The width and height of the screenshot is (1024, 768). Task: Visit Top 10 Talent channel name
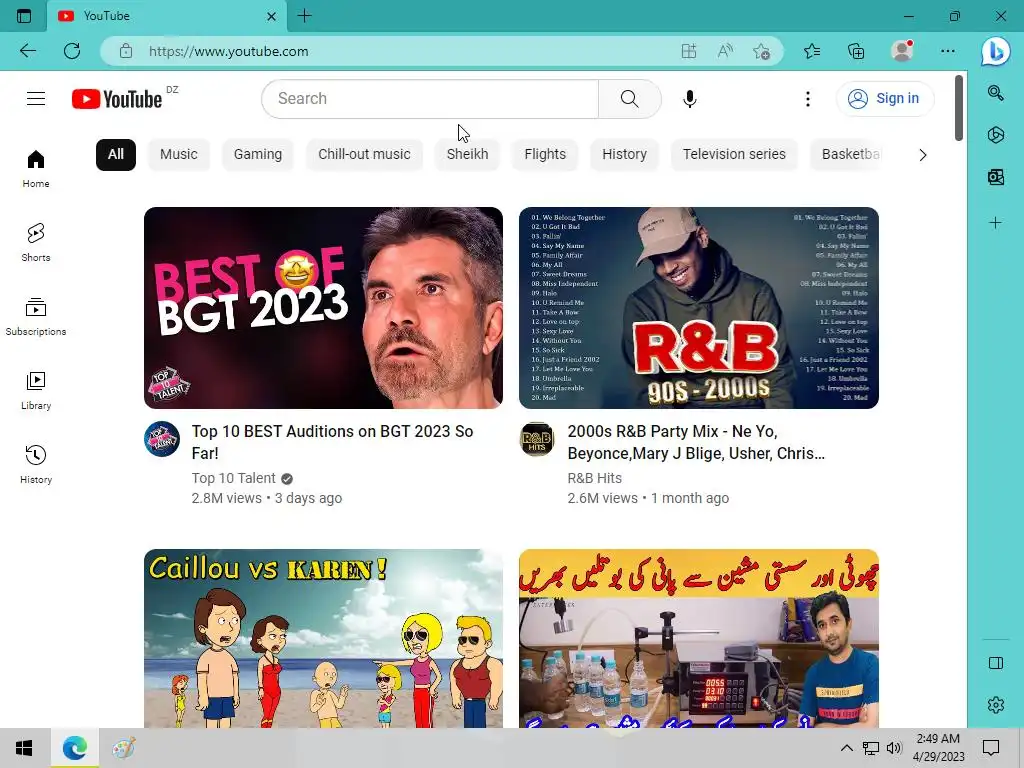click(x=233, y=478)
